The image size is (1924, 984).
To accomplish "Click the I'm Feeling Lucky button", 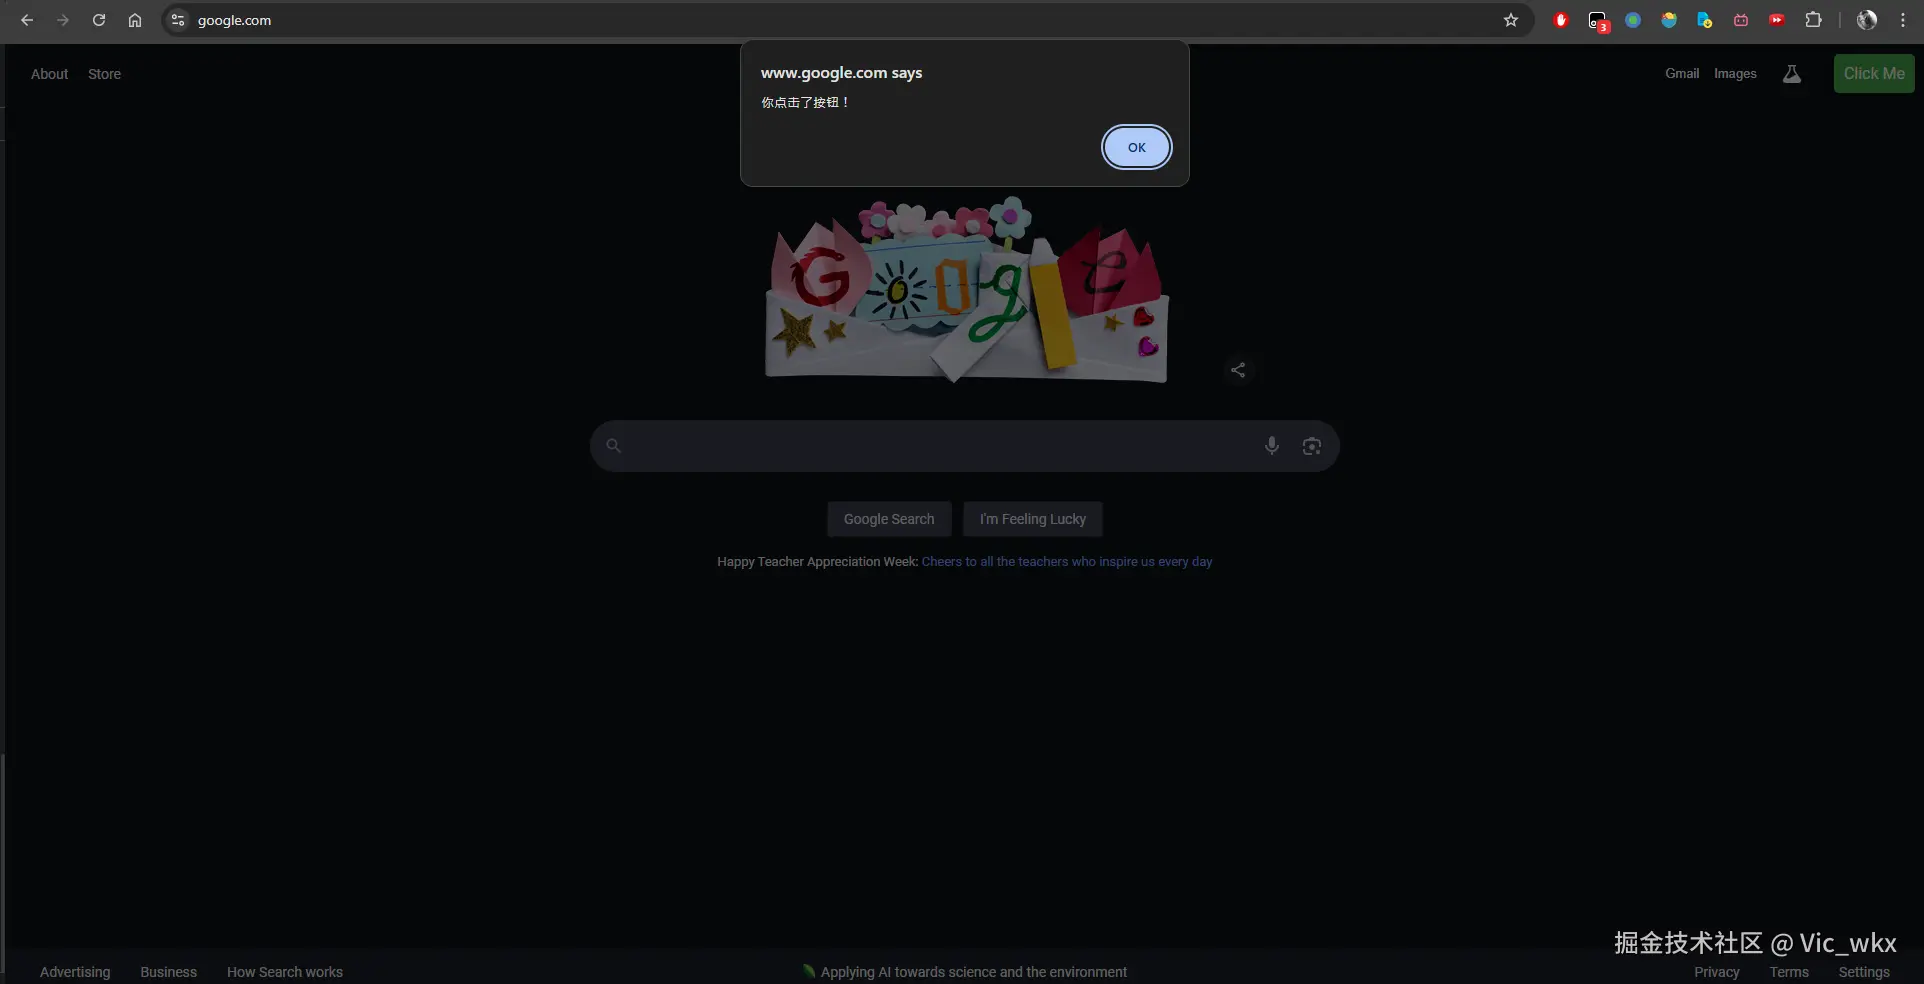I will [x=1033, y=519].
